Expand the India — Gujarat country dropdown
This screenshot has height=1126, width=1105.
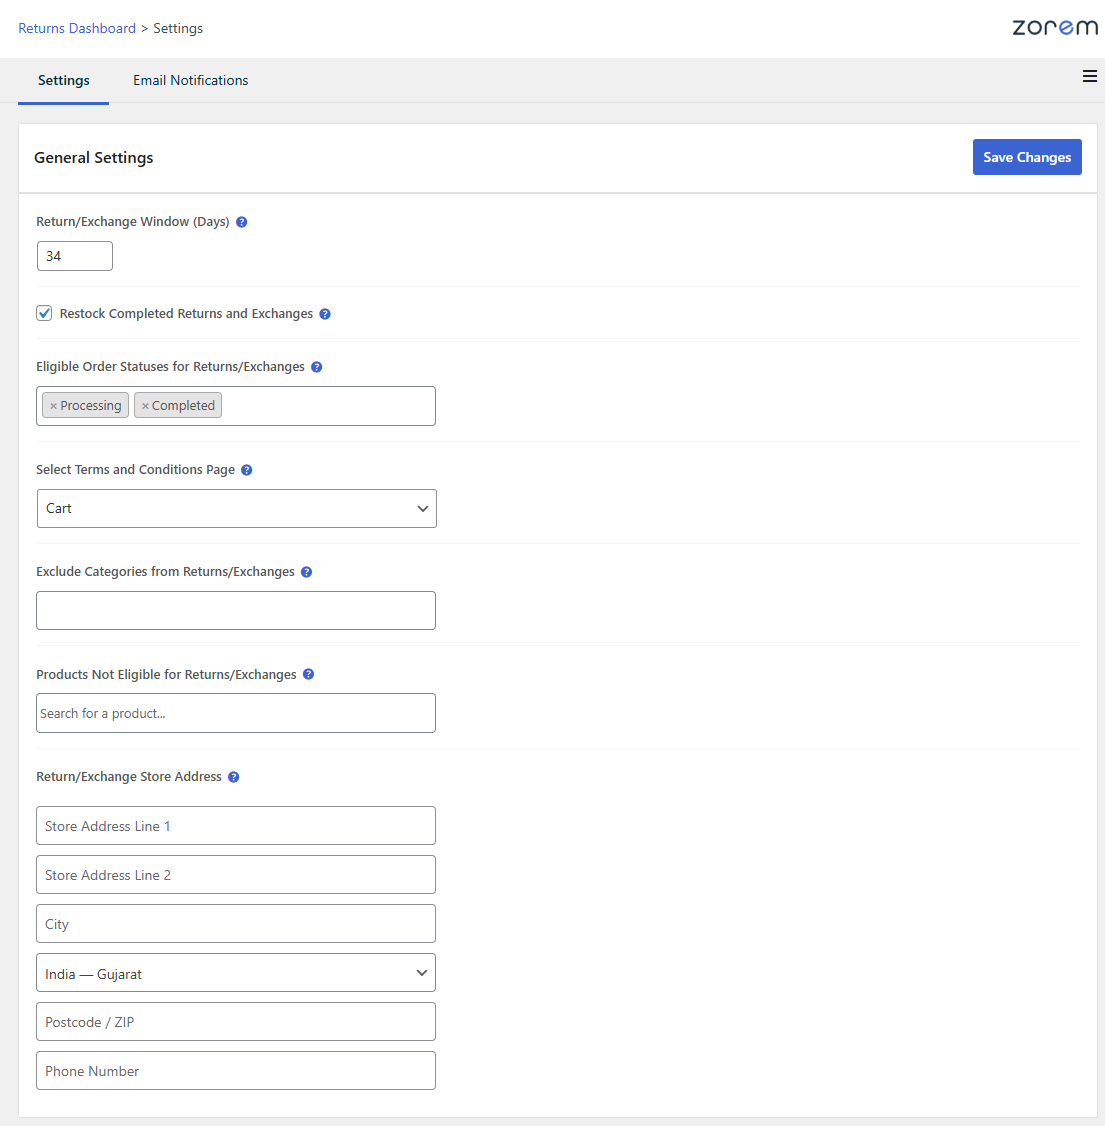click(x=236, y=973)
